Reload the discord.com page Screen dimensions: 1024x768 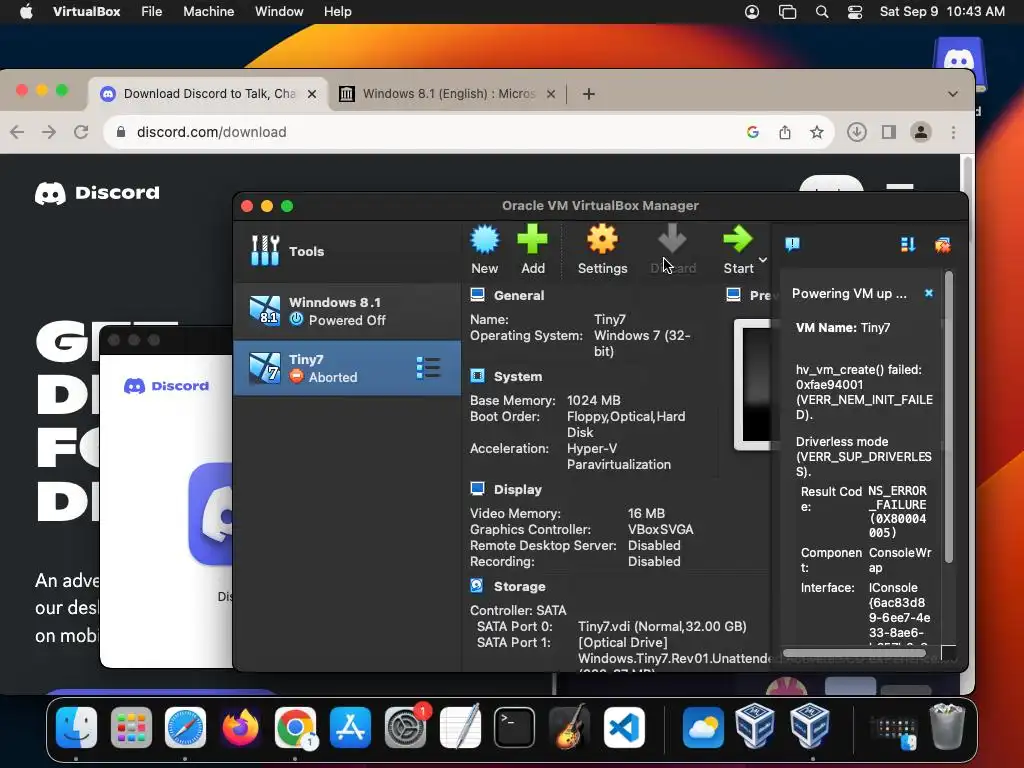pyautogui.click(x=81, y=132)
